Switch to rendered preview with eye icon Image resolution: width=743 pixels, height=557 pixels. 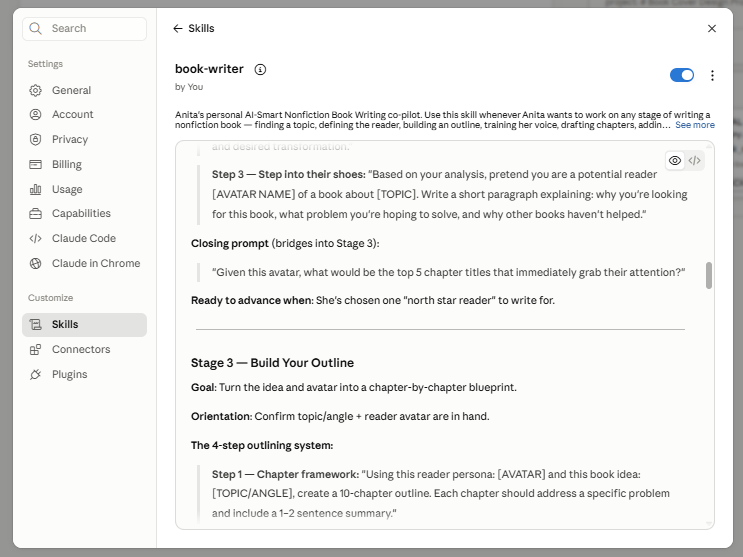[x=675, y=161]
